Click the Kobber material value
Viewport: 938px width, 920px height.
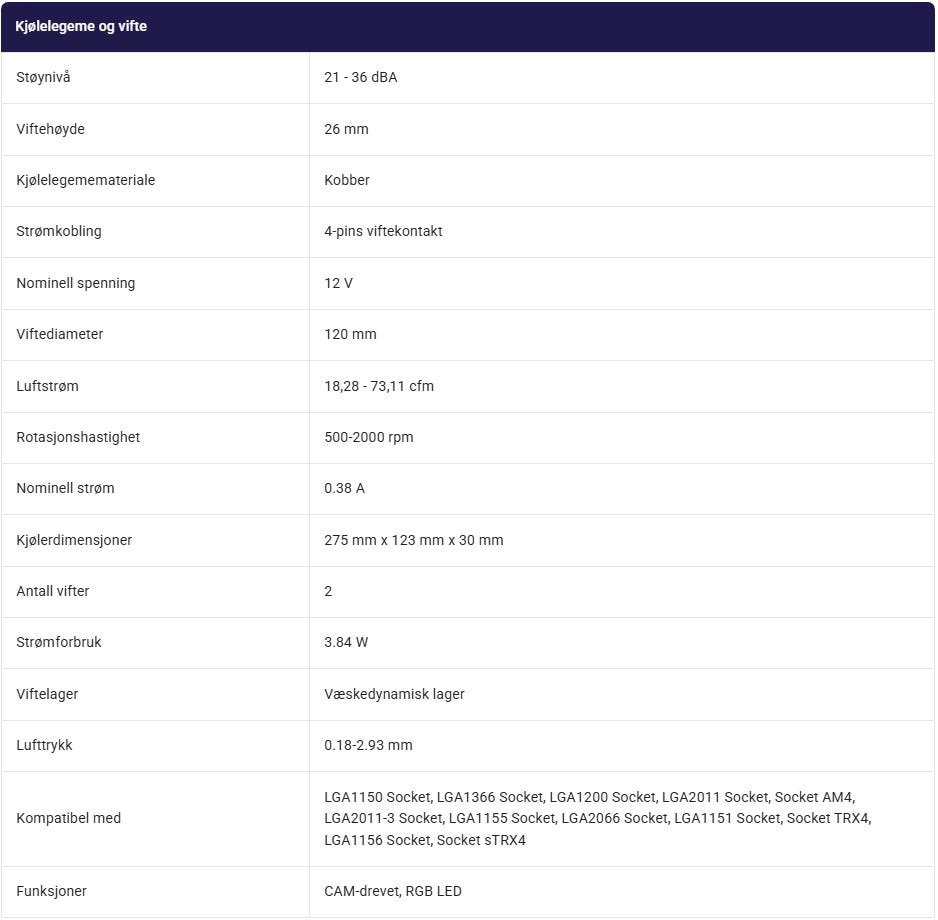347,180
